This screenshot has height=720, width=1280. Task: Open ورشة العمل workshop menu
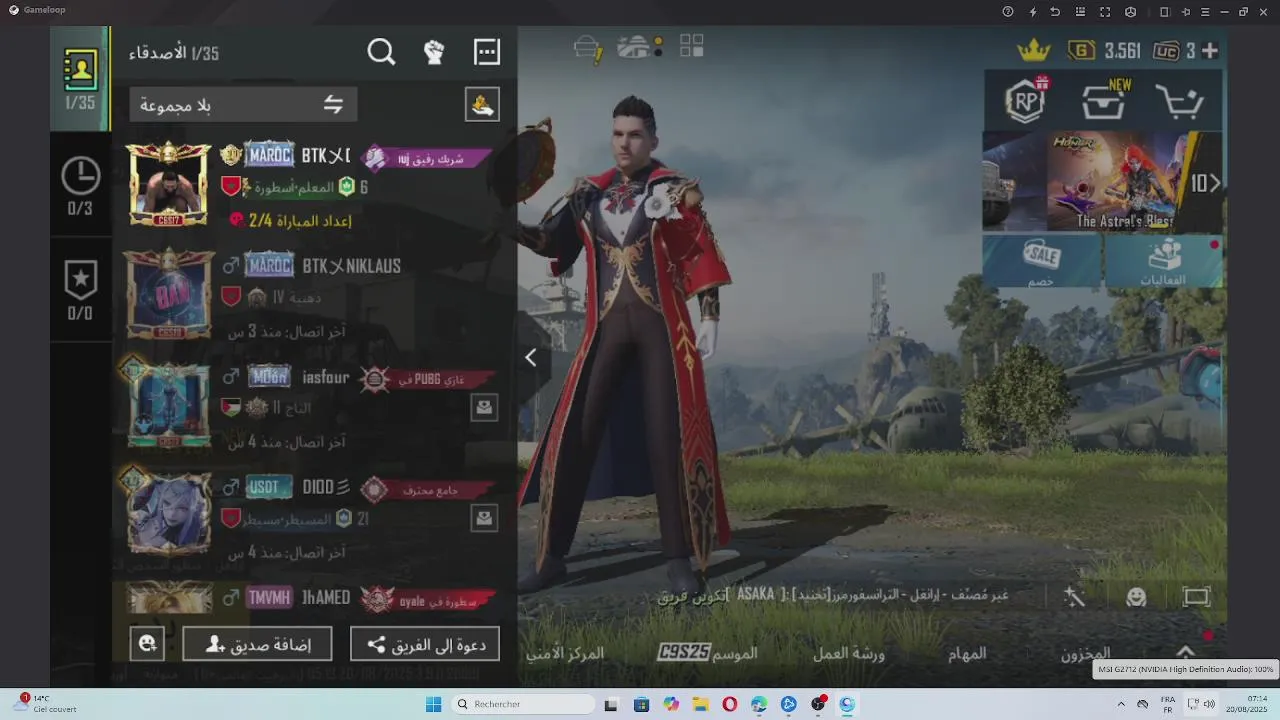point(849,653)
